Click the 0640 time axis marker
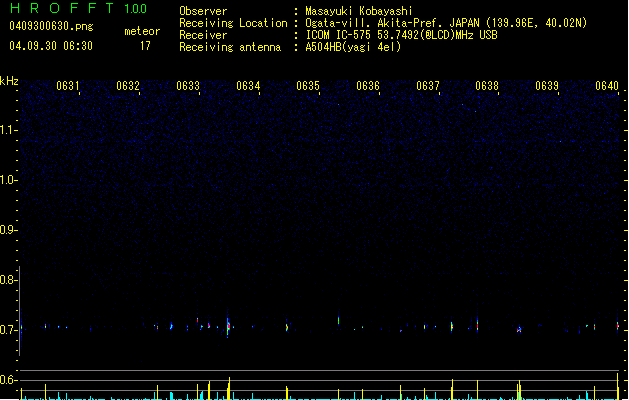 607,86
